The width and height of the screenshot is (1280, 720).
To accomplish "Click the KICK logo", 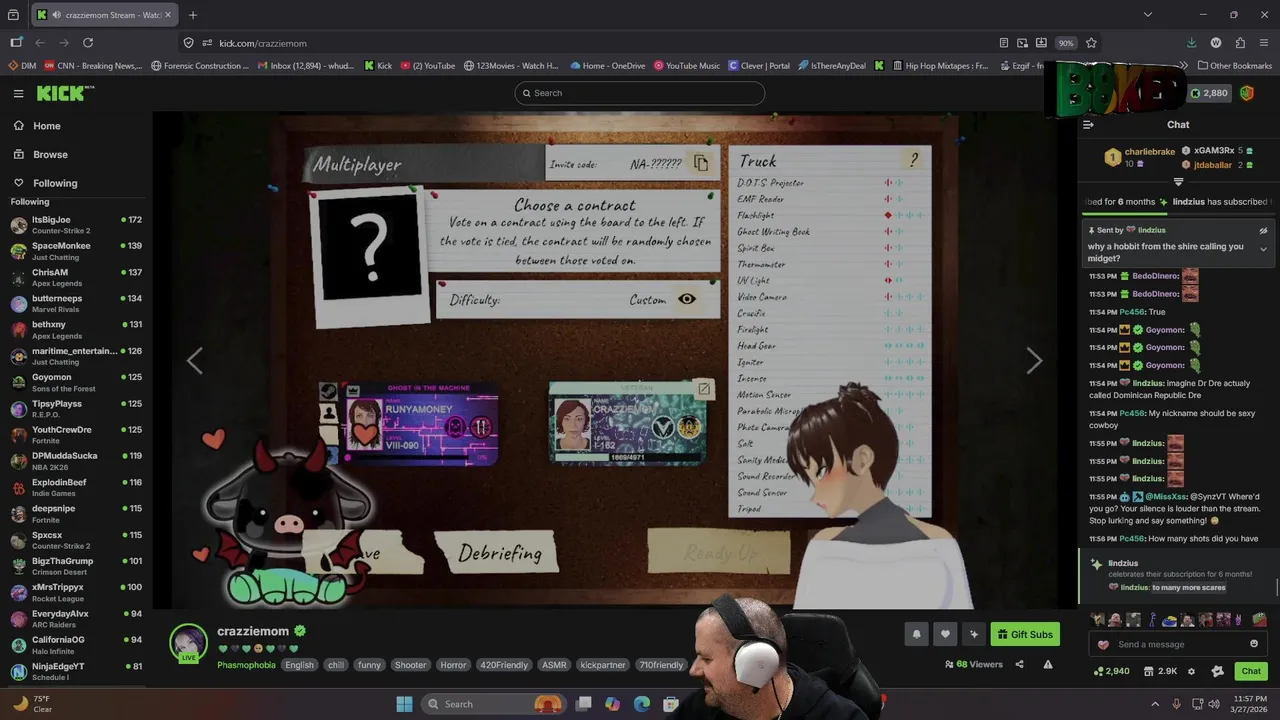I will click(65, 93).
